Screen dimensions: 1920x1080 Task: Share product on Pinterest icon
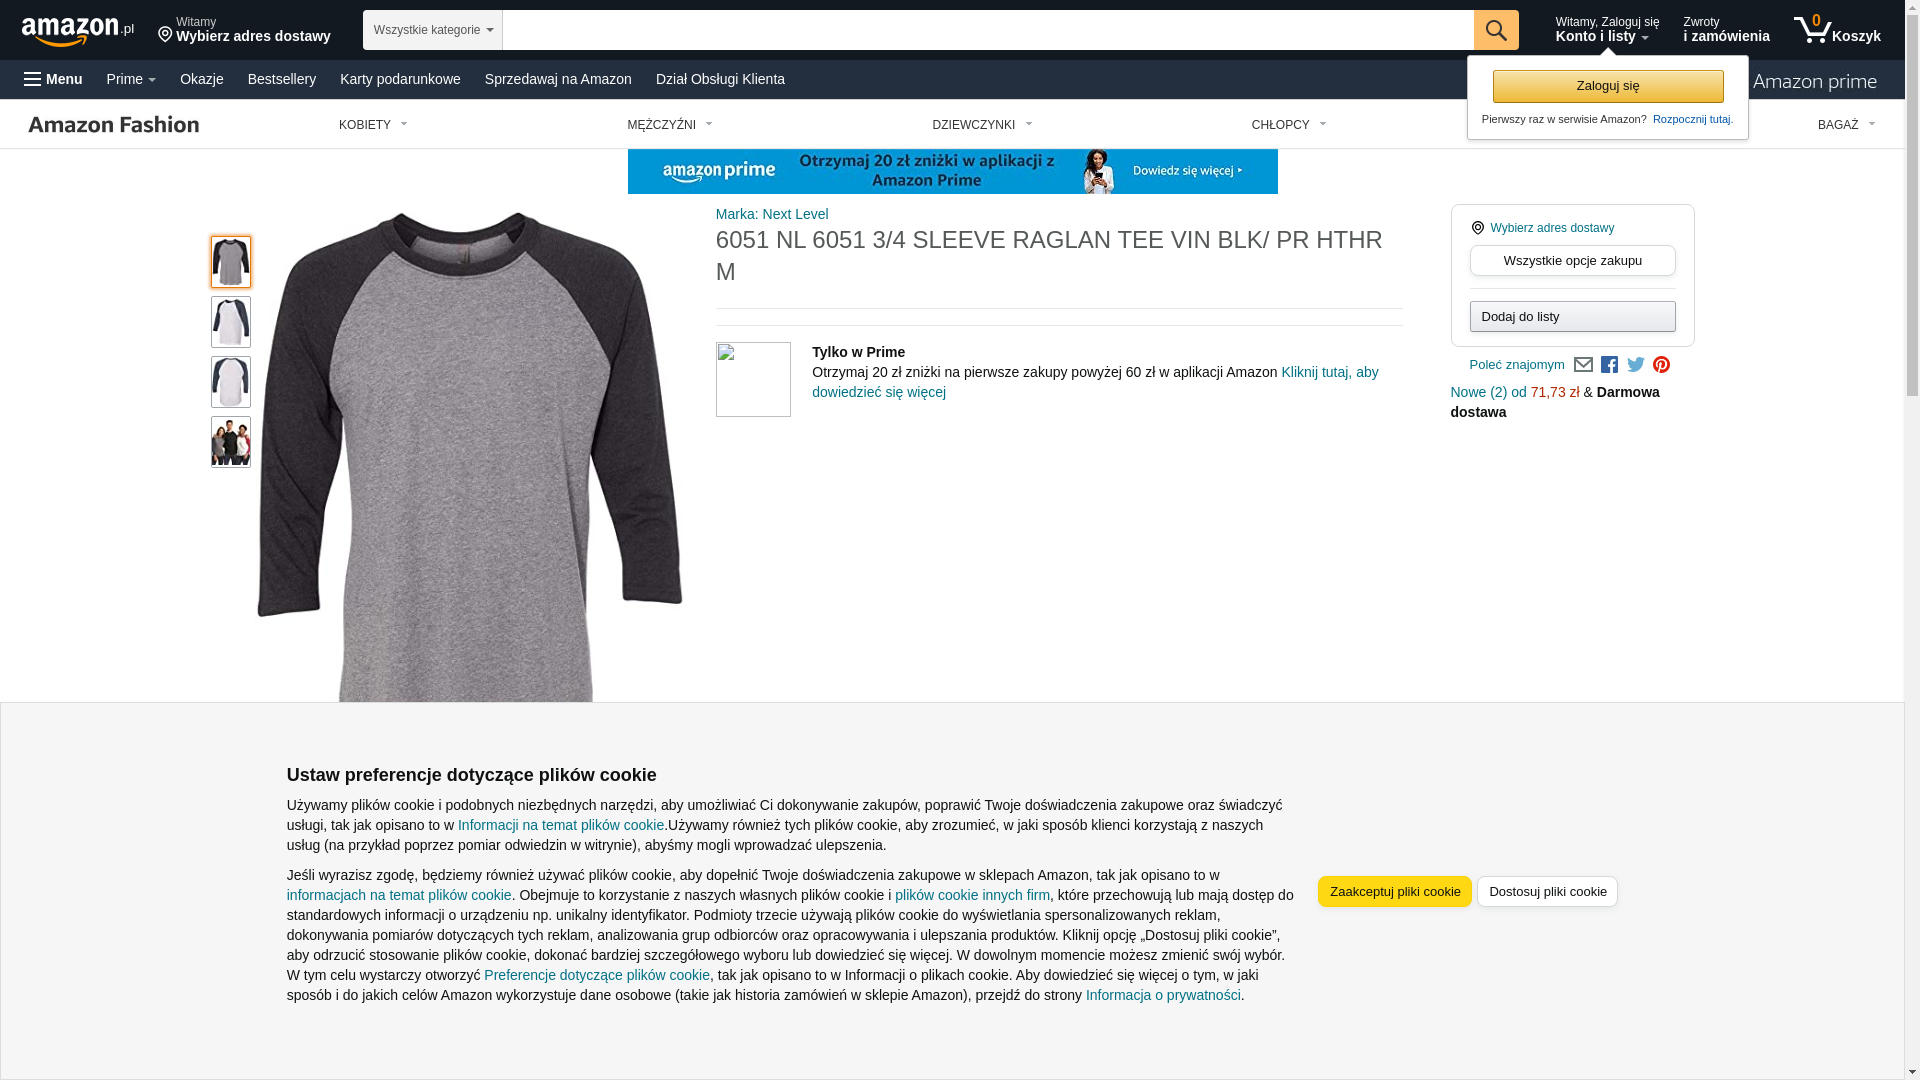point(1661,365)
